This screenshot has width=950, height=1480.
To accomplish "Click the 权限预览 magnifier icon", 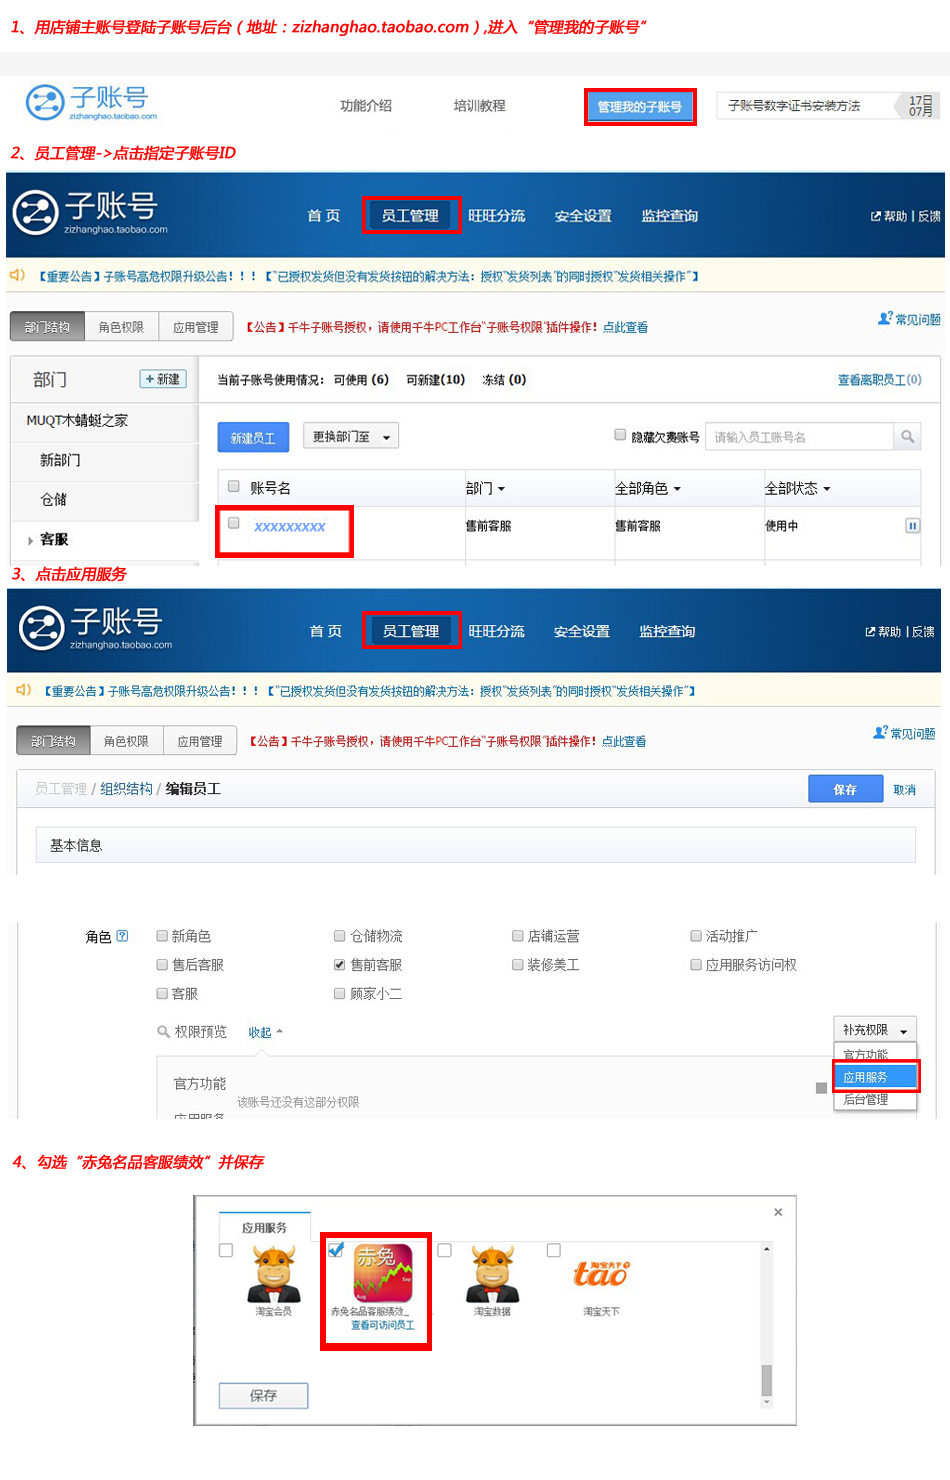I will tap(163, 1031).
